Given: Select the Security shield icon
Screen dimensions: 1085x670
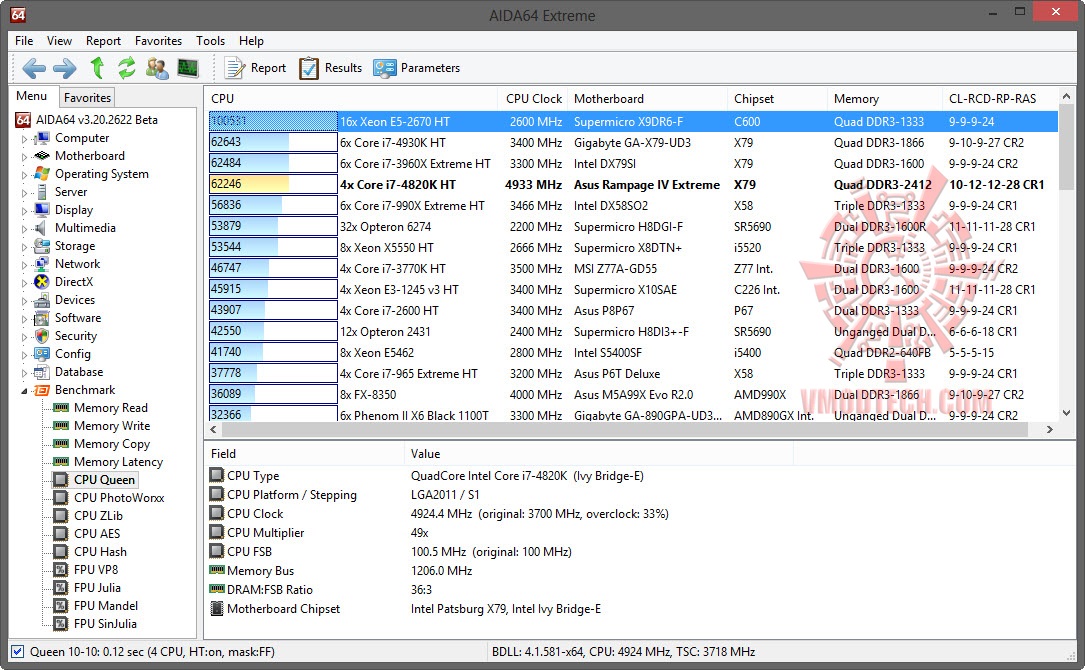Looking at the screenshot, I should [x=42, y=336].
